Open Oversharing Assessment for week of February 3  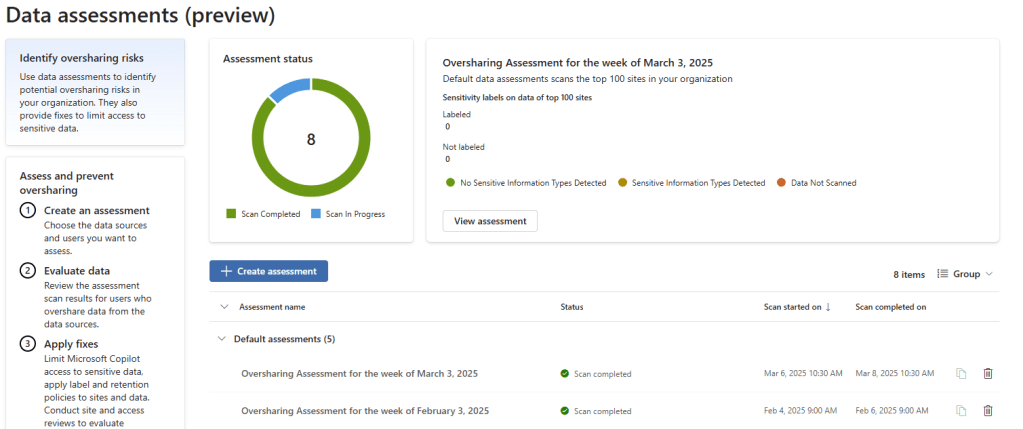[364, 411]
